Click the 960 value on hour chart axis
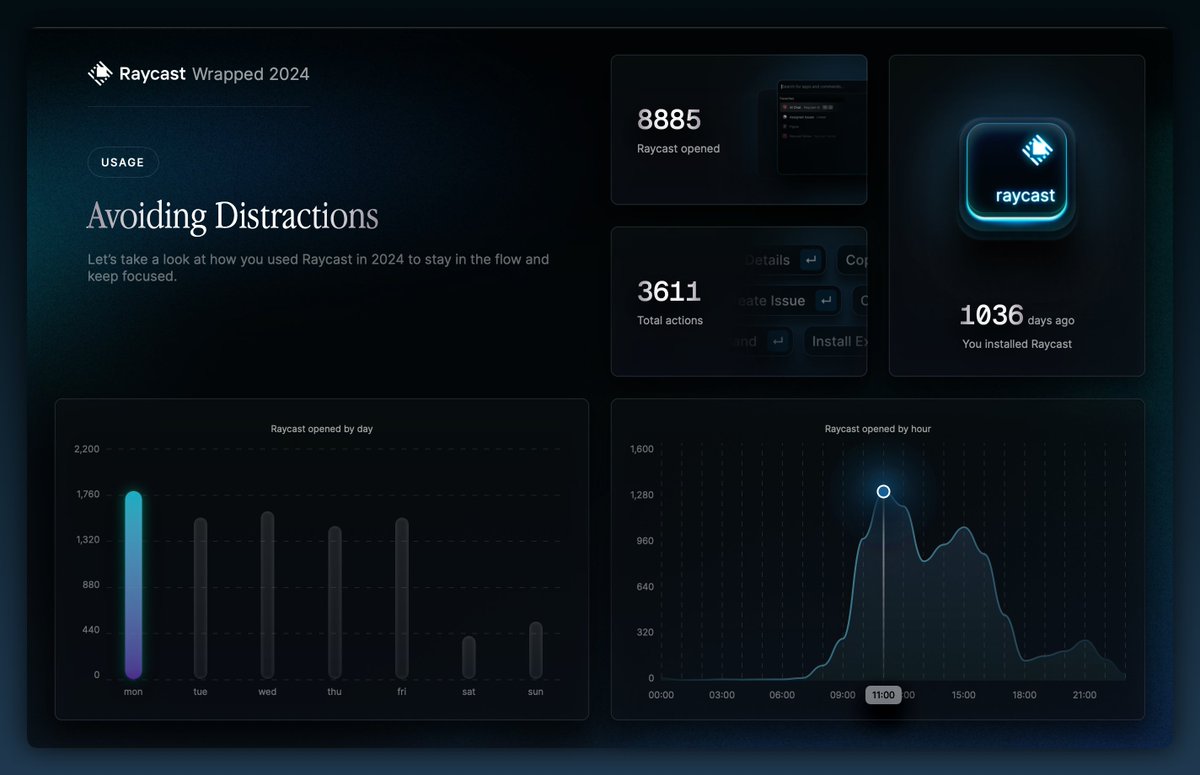The image size is (1200, 775). tap(645, 541)
